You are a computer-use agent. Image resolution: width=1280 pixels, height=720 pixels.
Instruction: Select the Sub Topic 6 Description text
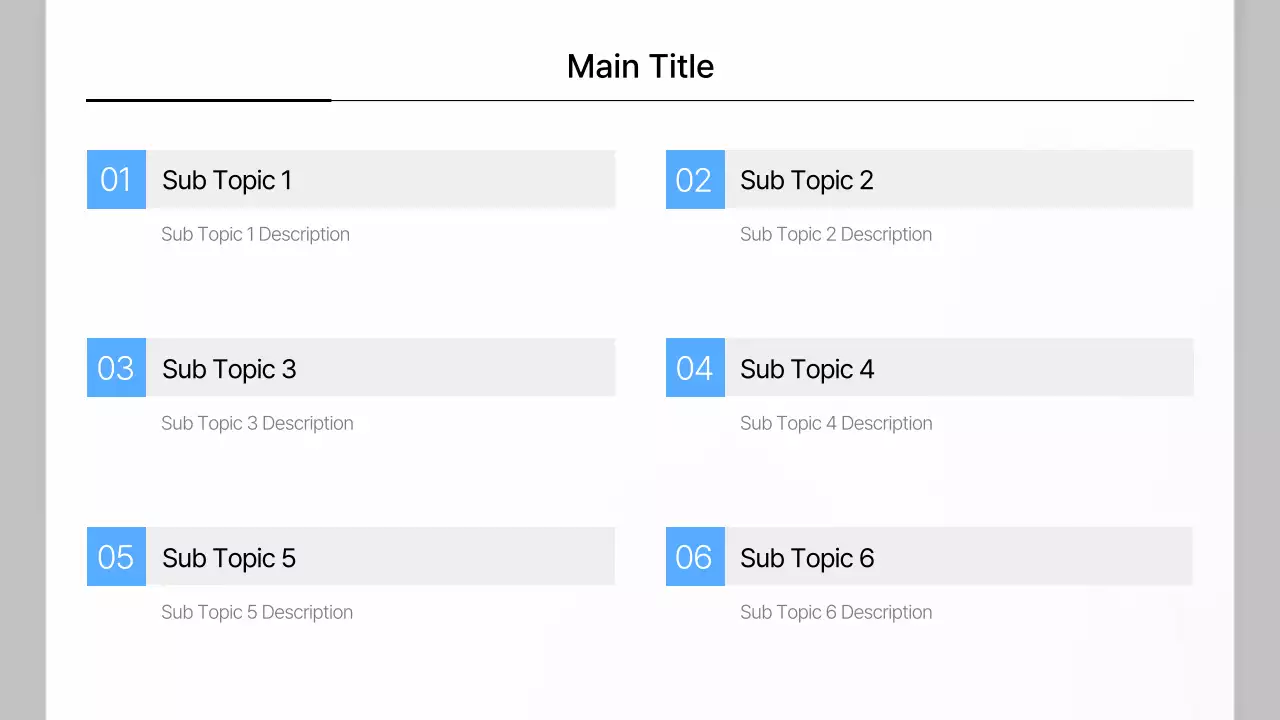click(x=836, y=612)
